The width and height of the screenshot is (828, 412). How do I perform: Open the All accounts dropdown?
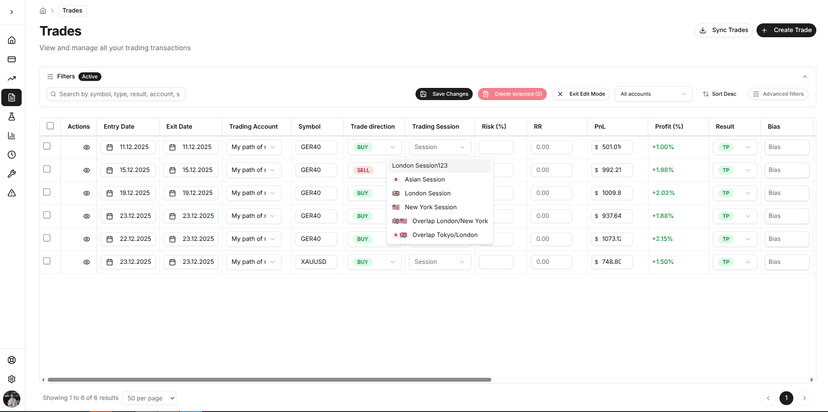[x=653, y=94]
